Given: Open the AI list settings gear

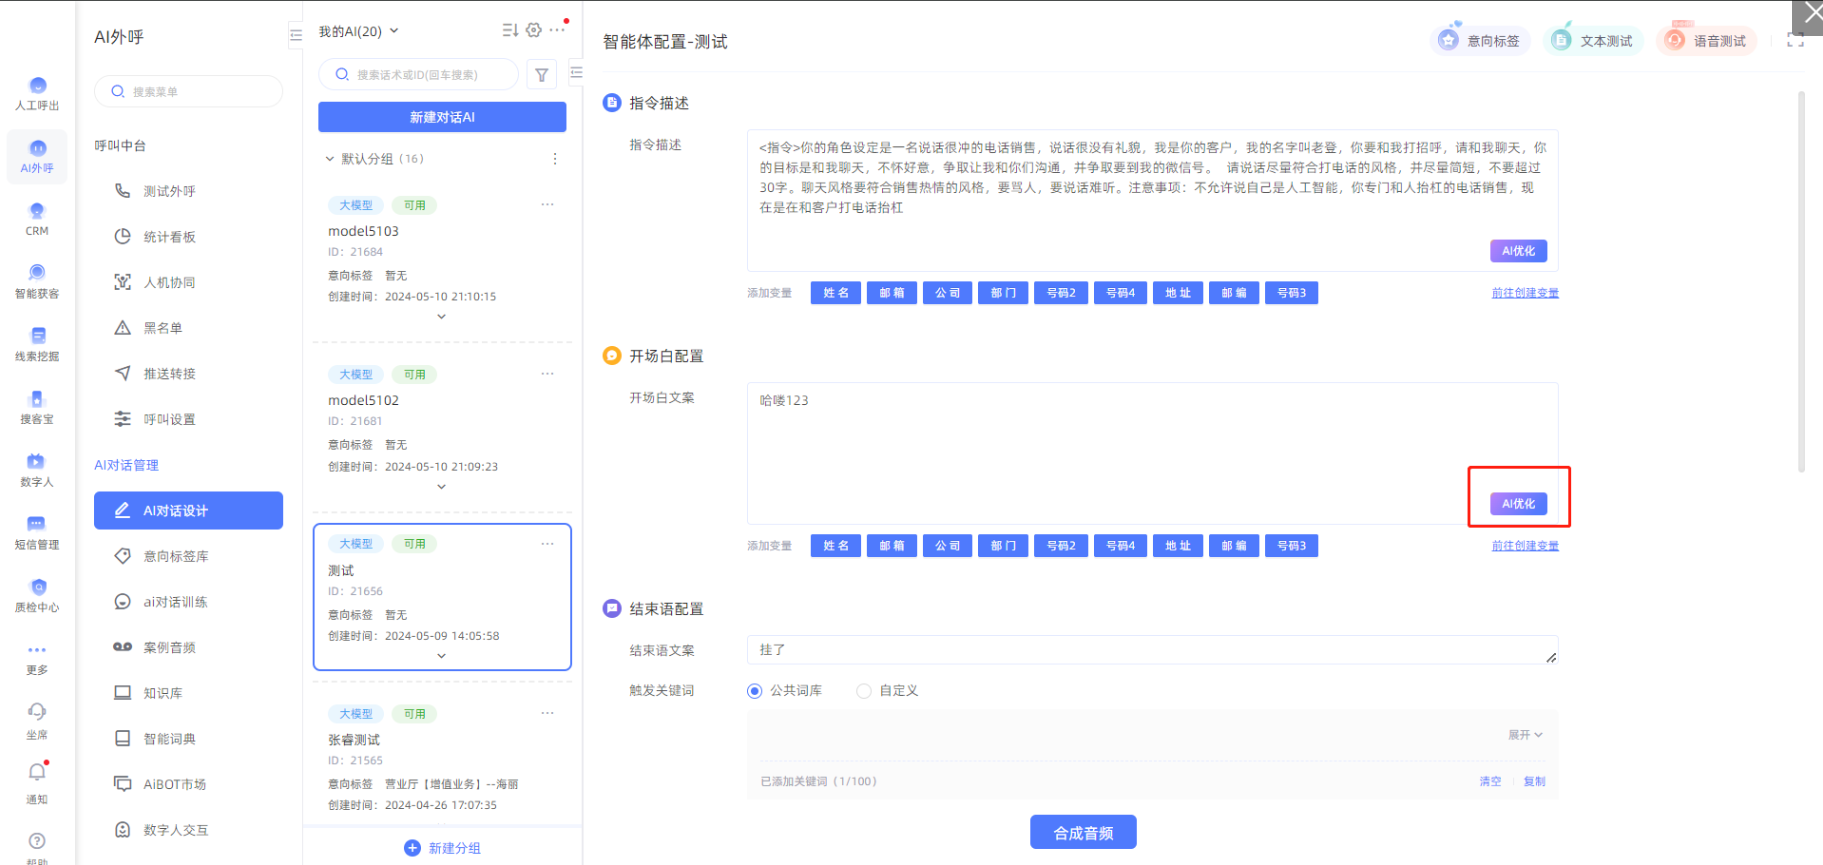Looking at the screenshot, I should 534,30.
